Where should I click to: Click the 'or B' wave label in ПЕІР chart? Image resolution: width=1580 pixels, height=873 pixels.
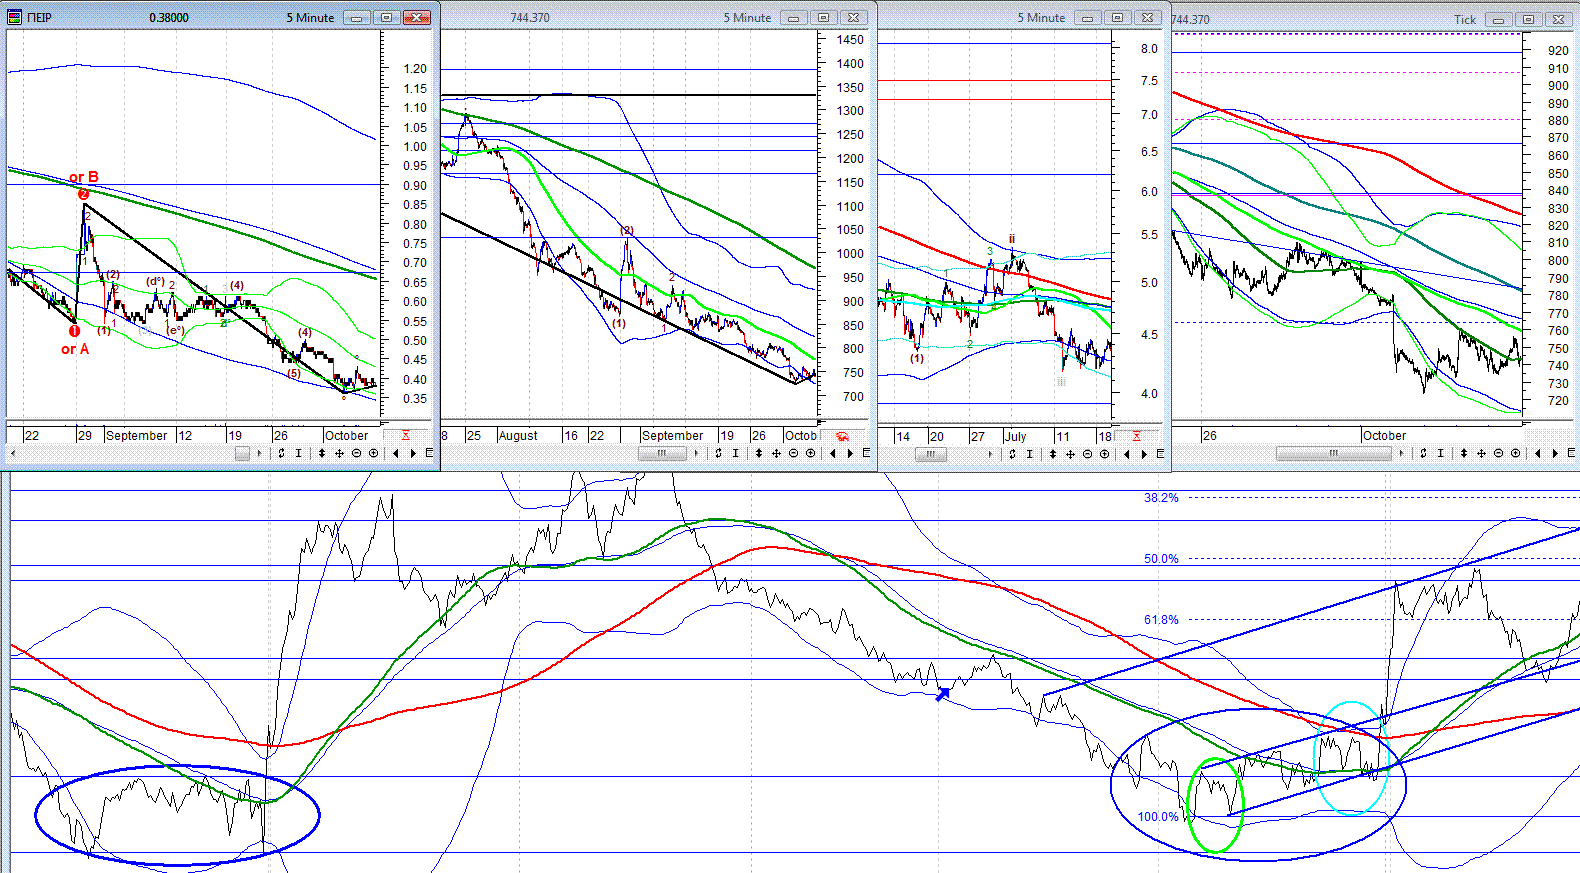(84, 177)
